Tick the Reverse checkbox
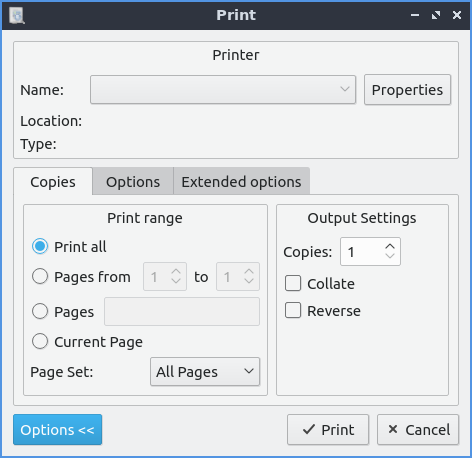Image resolution: width=472 pixels, height=458 pixels. pyautogui.click(x=293, y=310)
